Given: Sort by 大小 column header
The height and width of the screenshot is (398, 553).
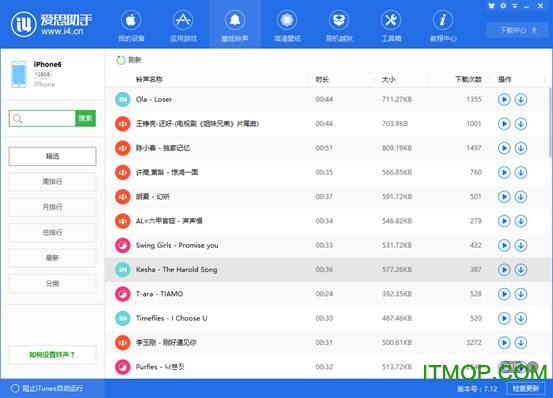Looking at the screenshot, I should [388, 79].
